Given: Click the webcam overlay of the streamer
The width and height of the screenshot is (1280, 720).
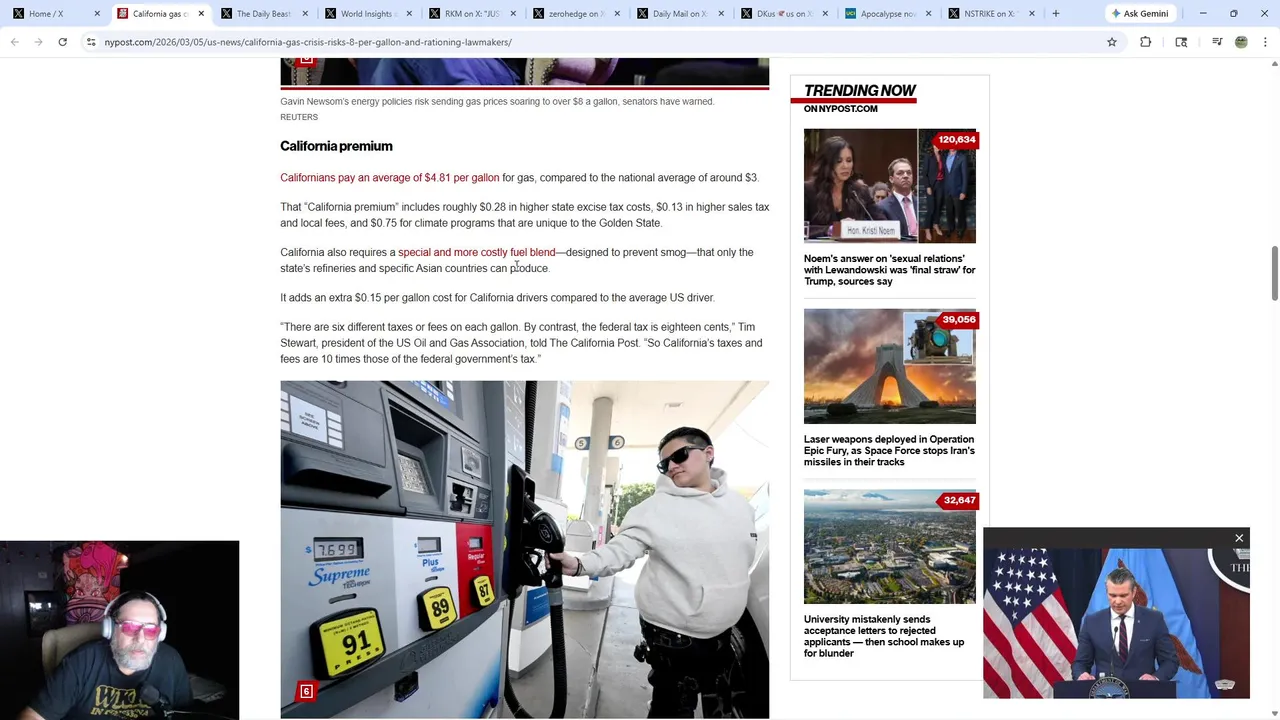Looking at the screenshot, I should coord(120,630).
